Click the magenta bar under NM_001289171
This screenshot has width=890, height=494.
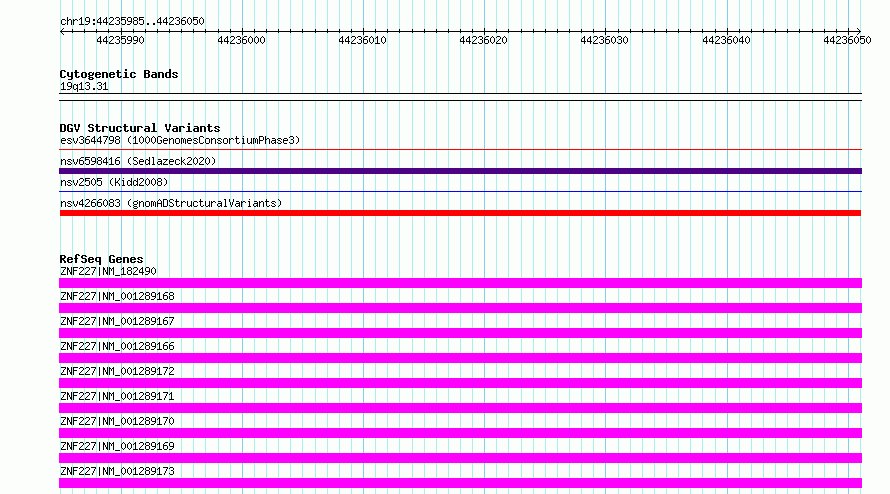pos(460,408)
